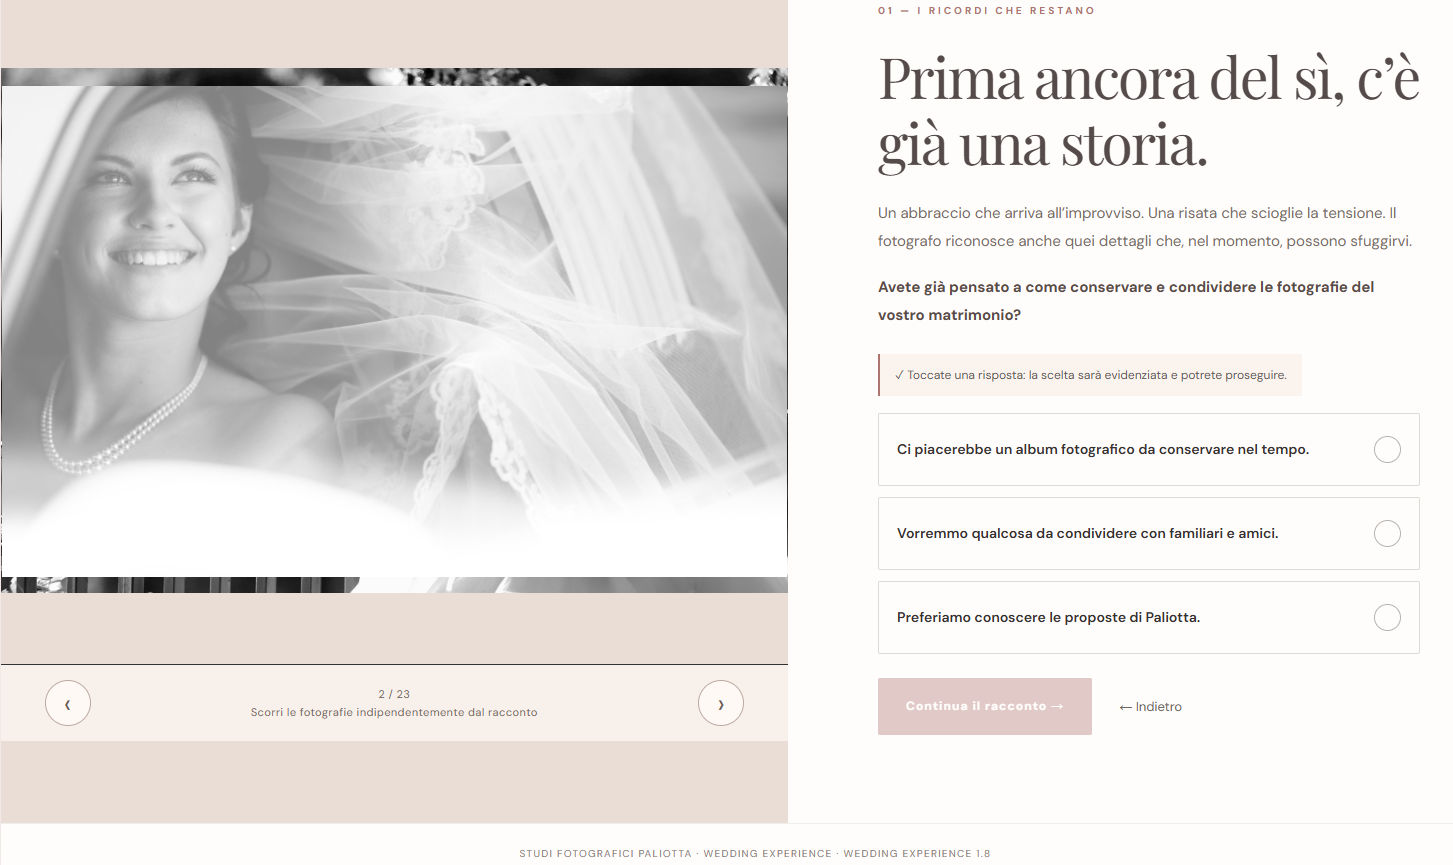Click the '2 / 23' photo counter
The image size is (1453, 865).
point(394,694)
